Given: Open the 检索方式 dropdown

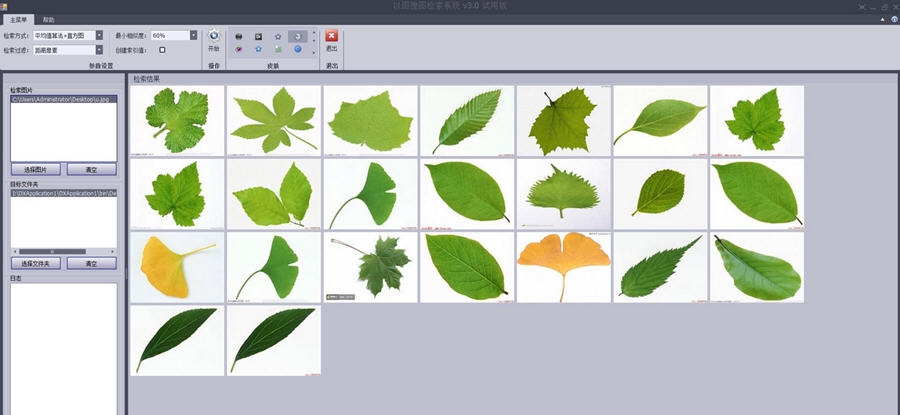Looking at the screenshot, I should (x=99, y=36).
